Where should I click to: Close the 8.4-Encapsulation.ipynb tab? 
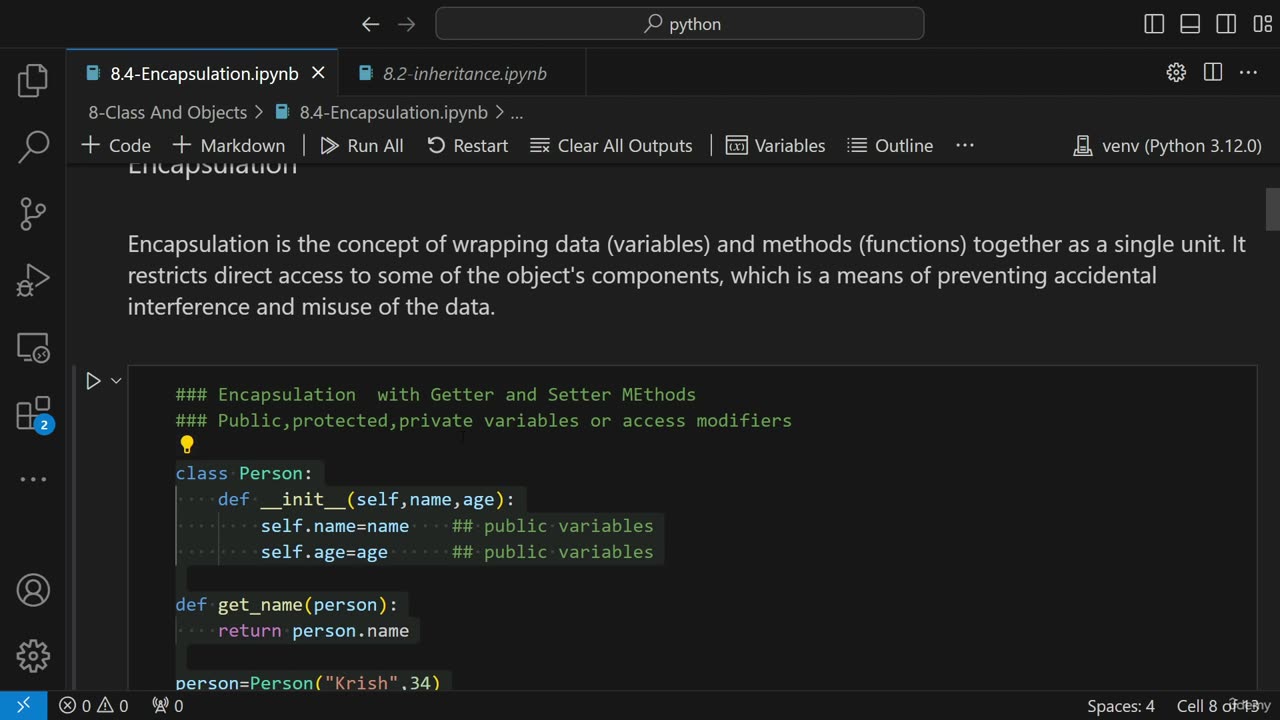[x=318, y=73]
